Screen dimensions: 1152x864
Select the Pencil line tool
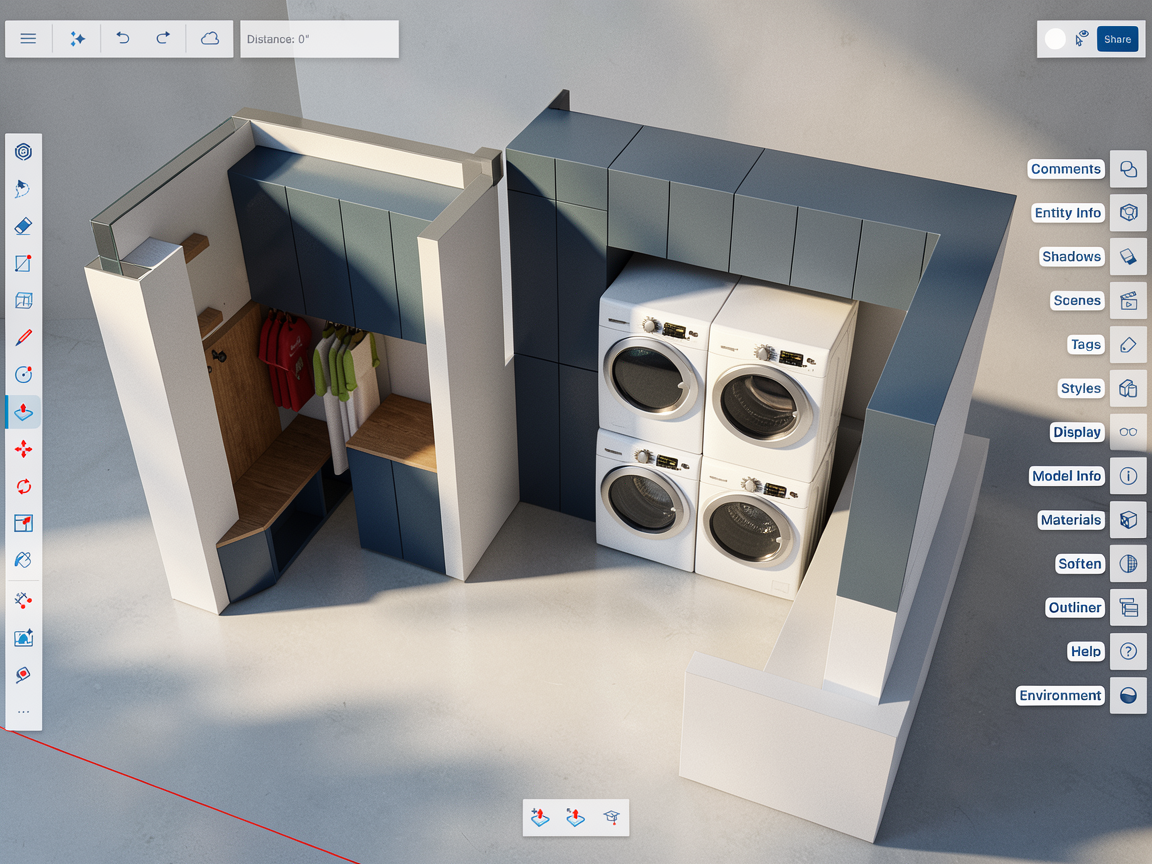(x=24, y=338)
